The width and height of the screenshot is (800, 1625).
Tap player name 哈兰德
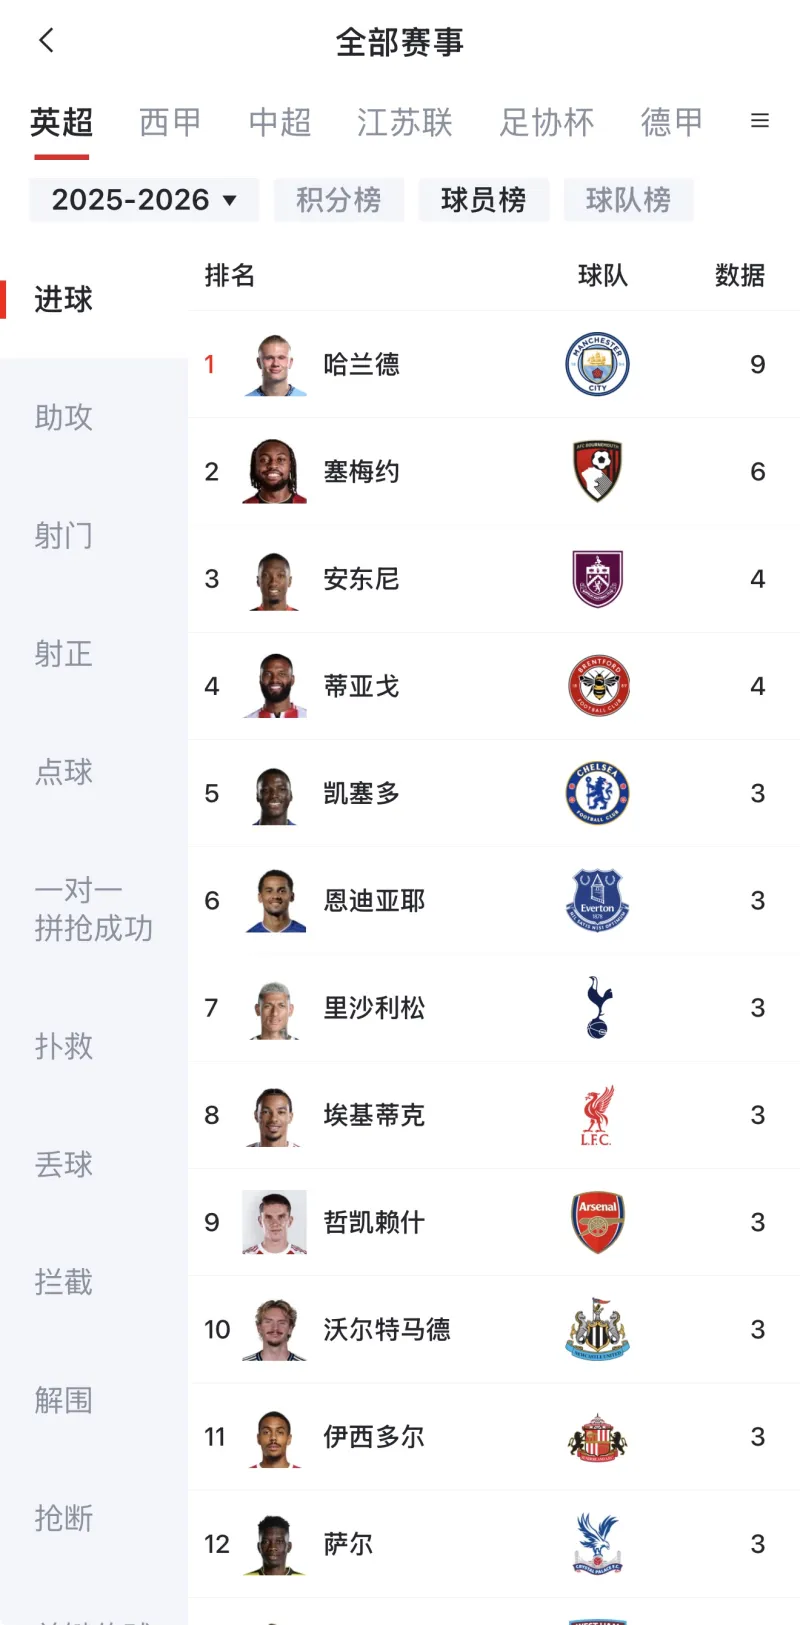click(x=361, y=364)
